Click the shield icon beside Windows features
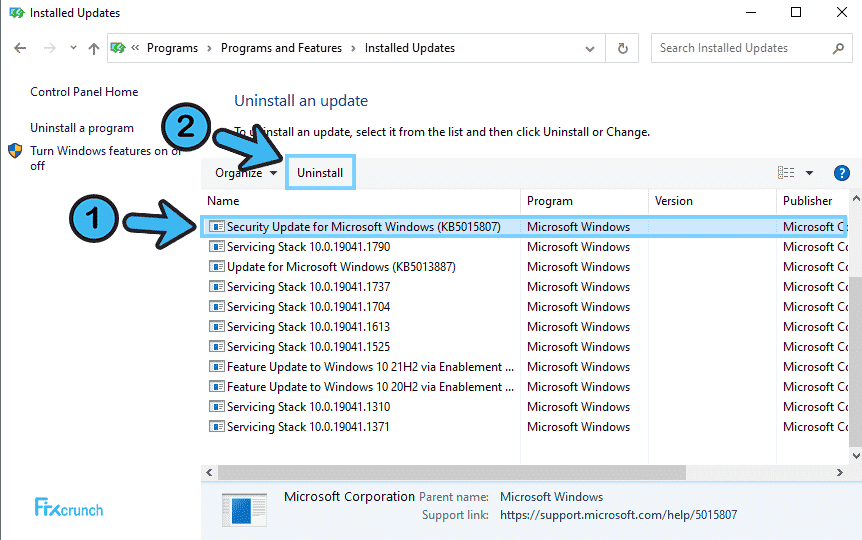 (15, 150)
